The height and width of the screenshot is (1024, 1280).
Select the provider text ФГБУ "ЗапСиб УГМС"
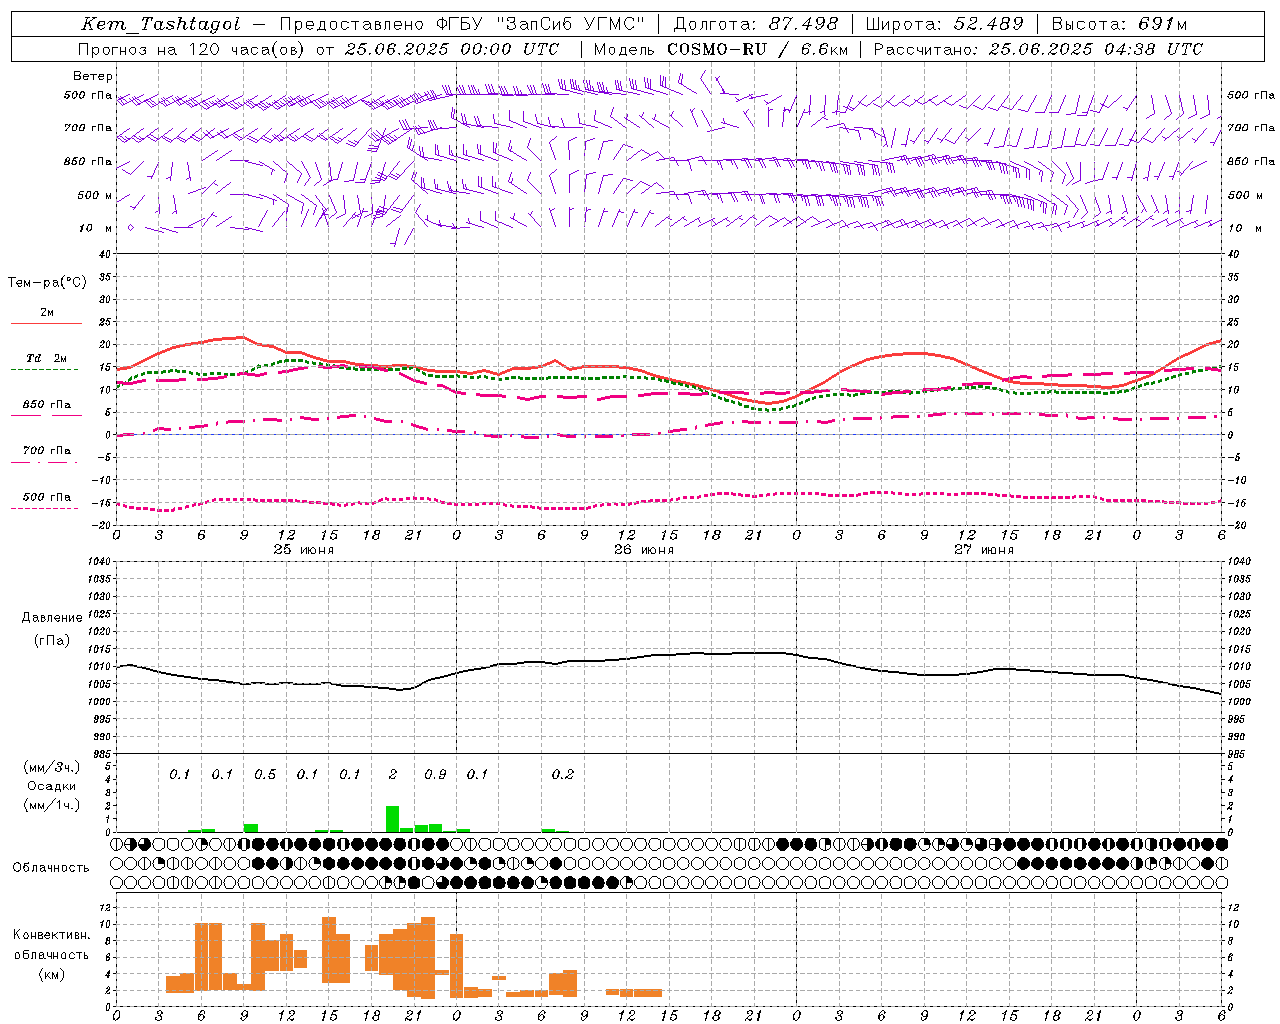(x=540, y=24)
